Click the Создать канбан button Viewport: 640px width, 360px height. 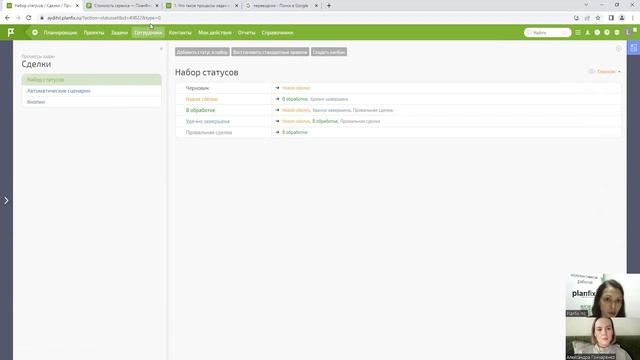click(329, 52)
